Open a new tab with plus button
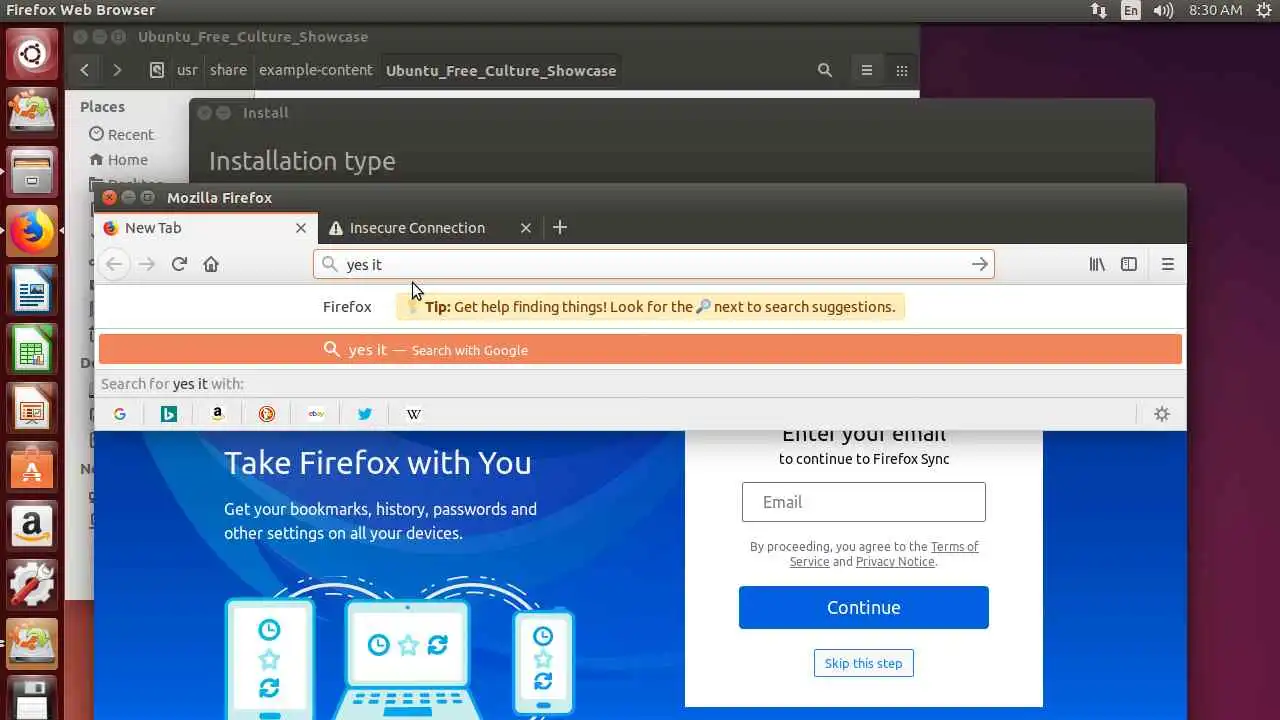Screen dimensions: 1280x720 [x=560, y=228]
